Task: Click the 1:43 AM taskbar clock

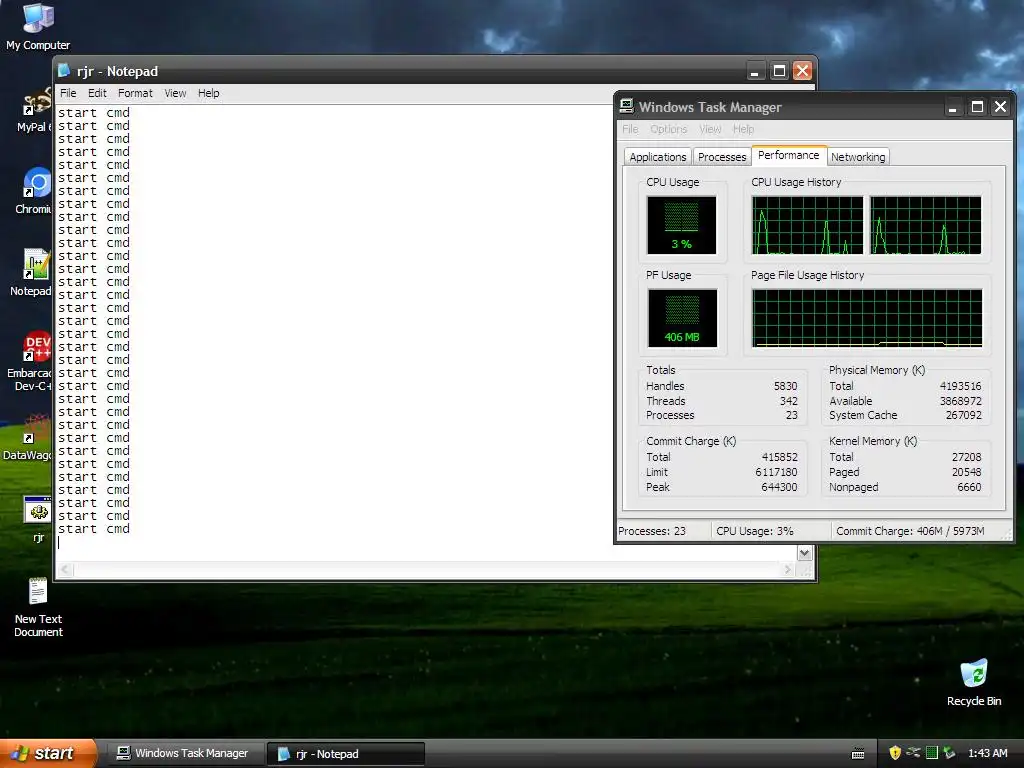Action: 987,753
